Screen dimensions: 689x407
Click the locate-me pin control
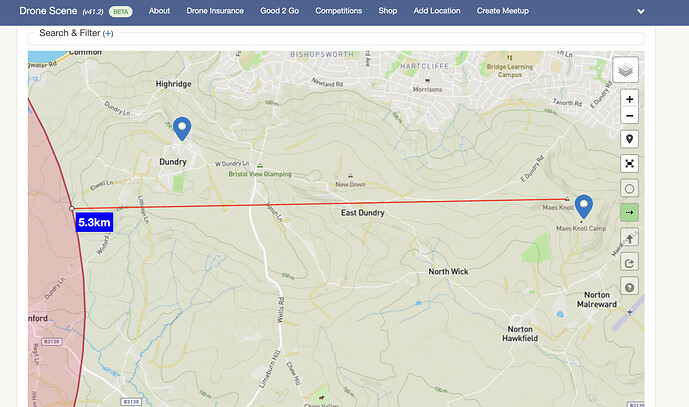pyautogui.click(x=629, y=139)
